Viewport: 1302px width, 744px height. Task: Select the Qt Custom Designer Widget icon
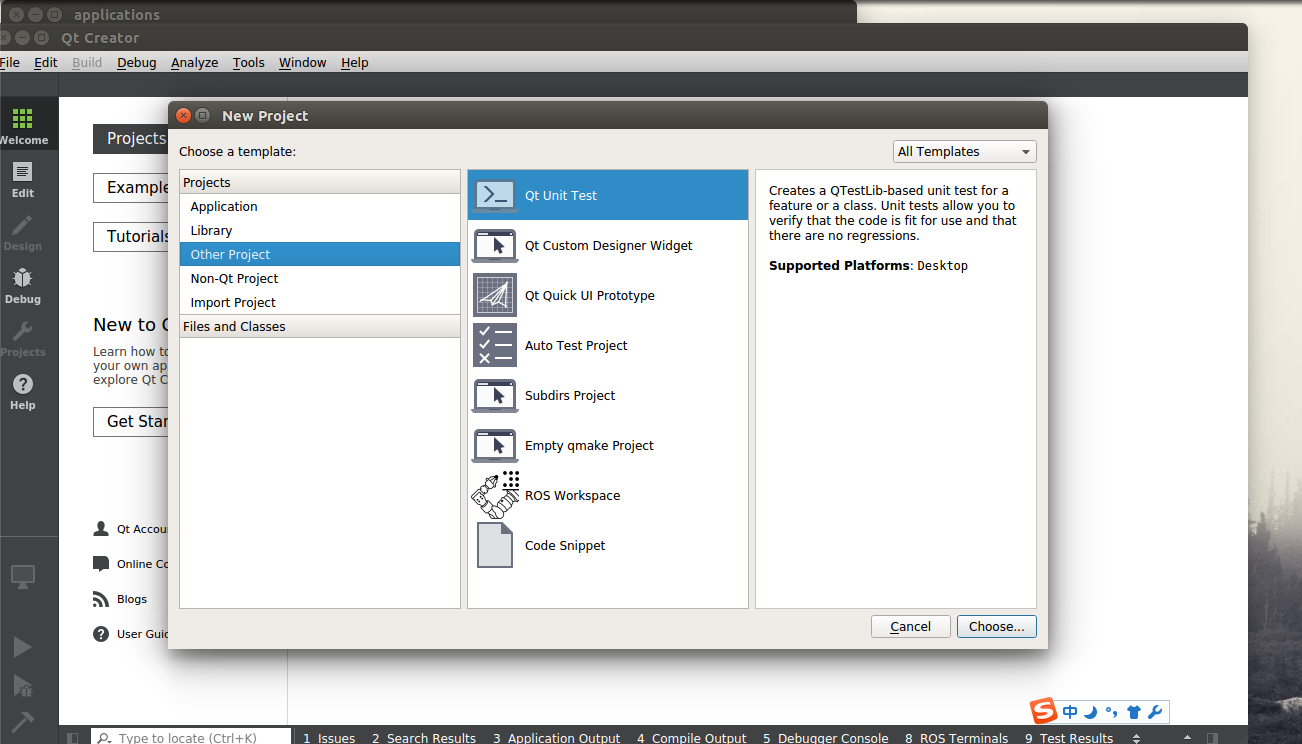coord(495,245)
